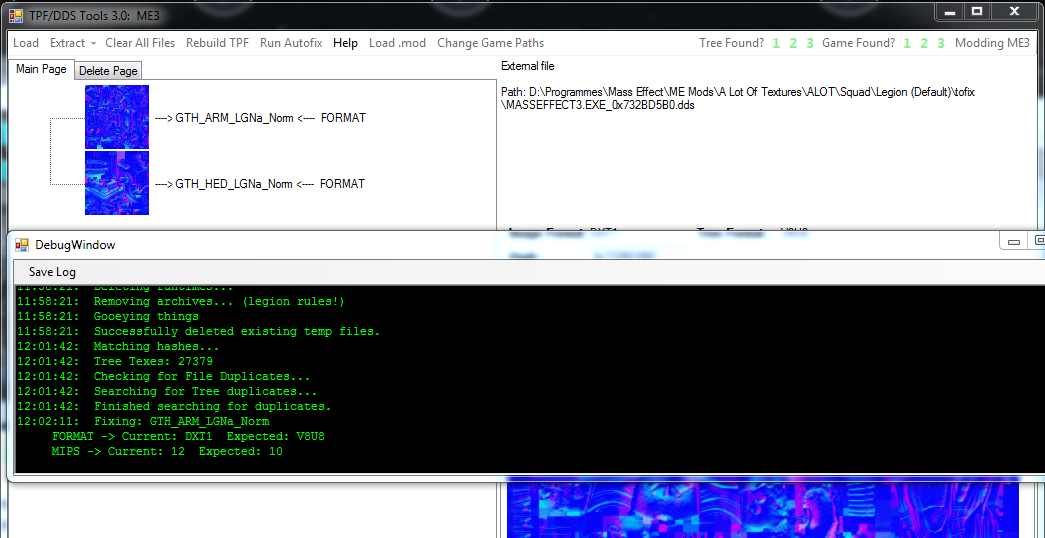This screenshot has height=538, width=1045.
Task: Click Save Log in DebugWindow
Action: [x=52, y=272]
